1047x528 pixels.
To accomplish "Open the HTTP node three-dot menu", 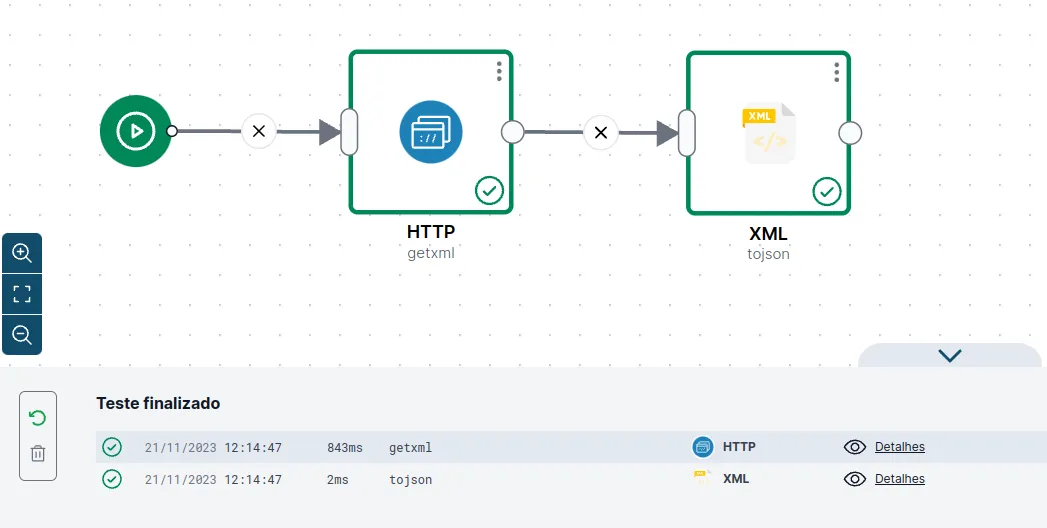I will 499,71.
